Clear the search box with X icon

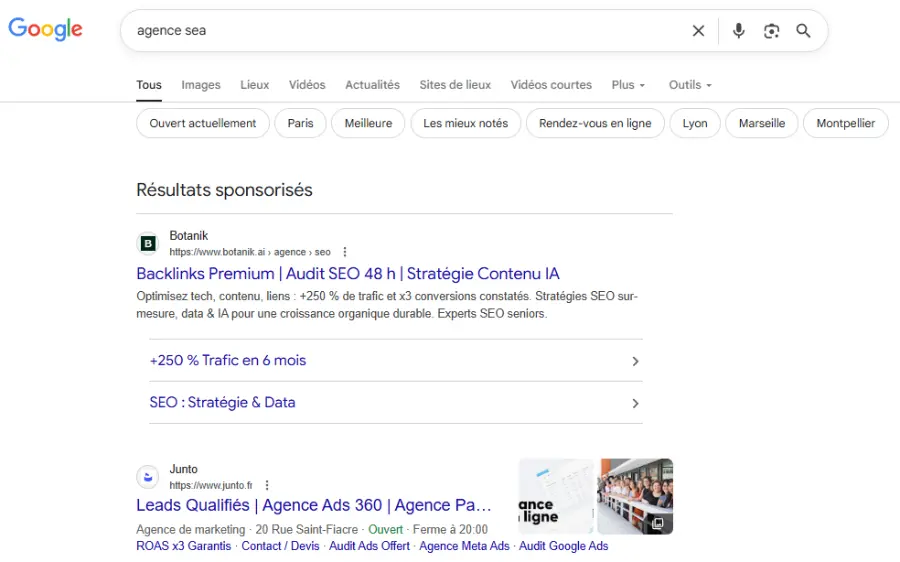(698, 31)
